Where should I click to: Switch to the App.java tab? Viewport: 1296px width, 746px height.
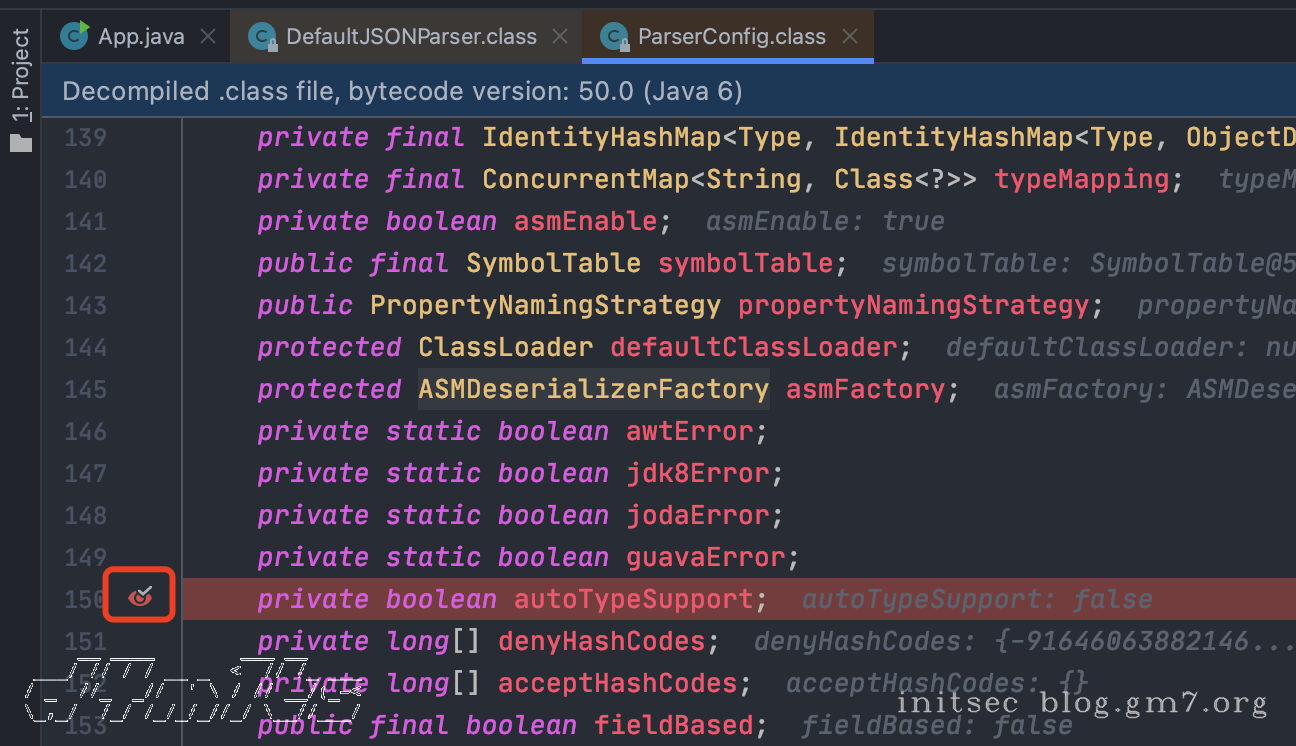(140, 37)
